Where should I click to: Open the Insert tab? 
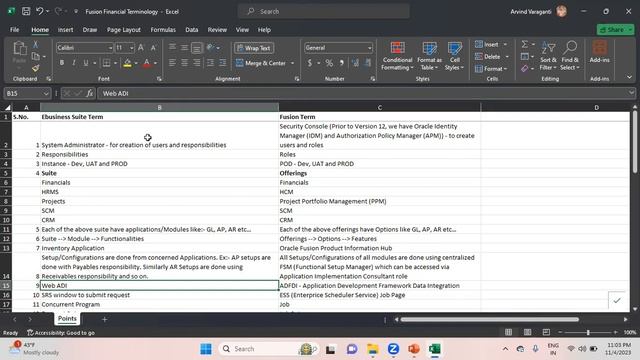coord(65,30)
